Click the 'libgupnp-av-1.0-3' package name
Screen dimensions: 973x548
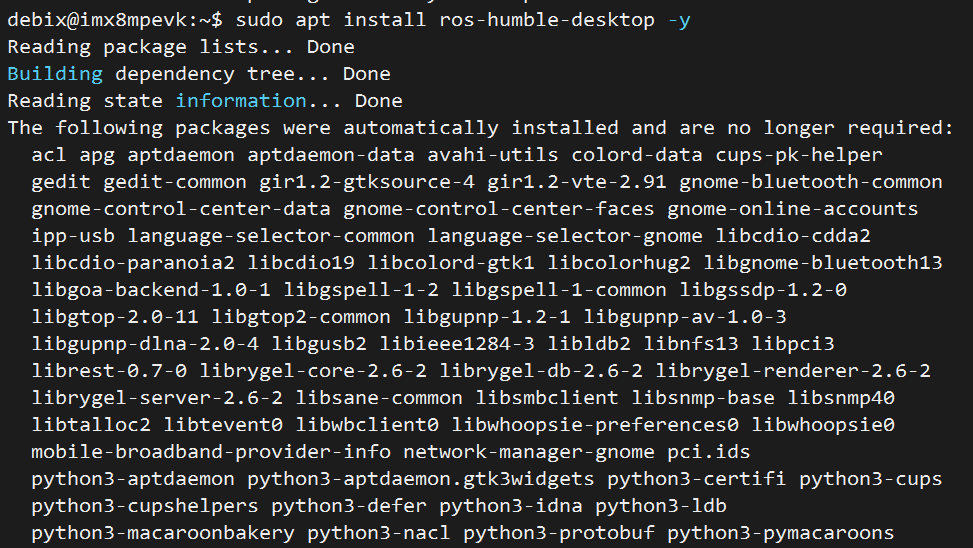point(684,317)
